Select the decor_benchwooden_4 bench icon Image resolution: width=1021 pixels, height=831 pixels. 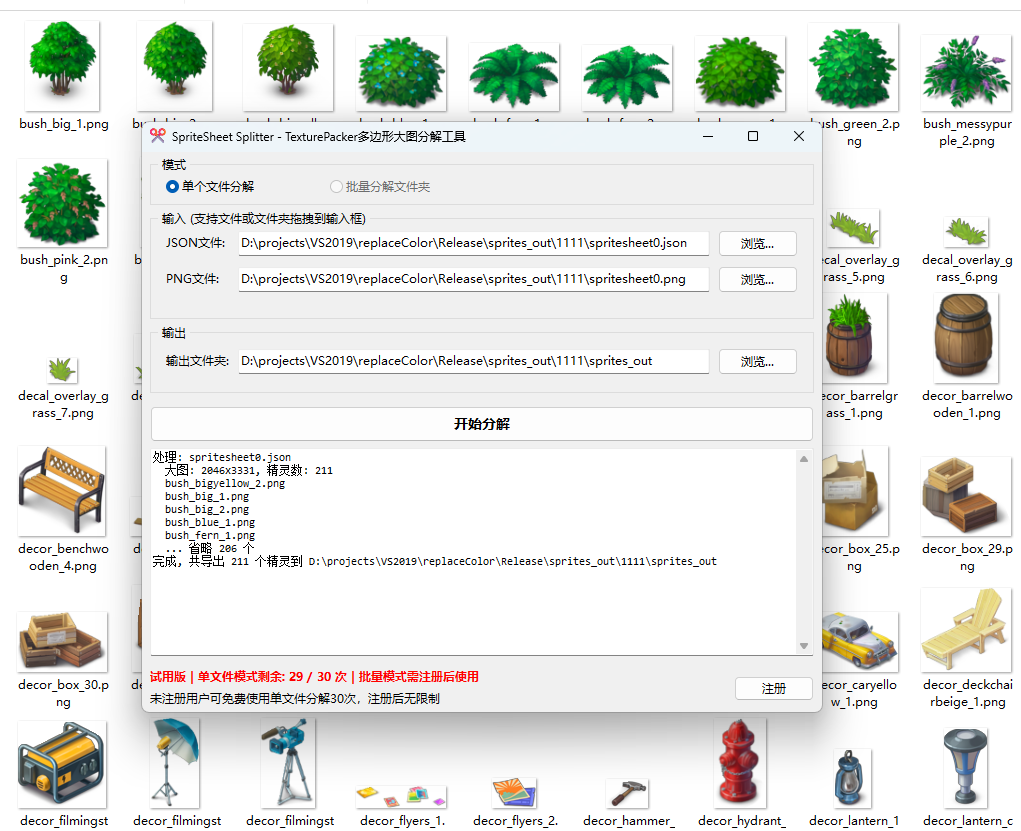pos(62,490)
